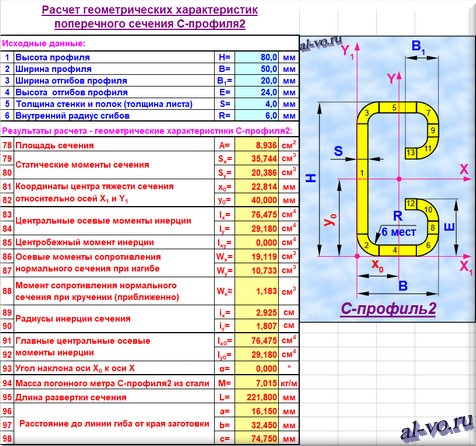The width and height of the screenshot is (476, 446).
Task: Click the axis tilt angle value in row 93
Action: [256, 368]
